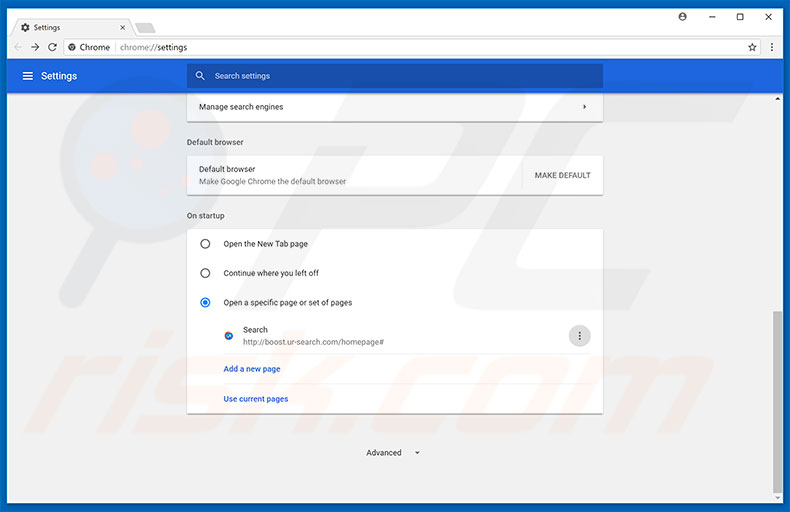Screen dimensions: 790x512
Task: Switch to the Settings browser tab
Action: [x=70, y=27]
